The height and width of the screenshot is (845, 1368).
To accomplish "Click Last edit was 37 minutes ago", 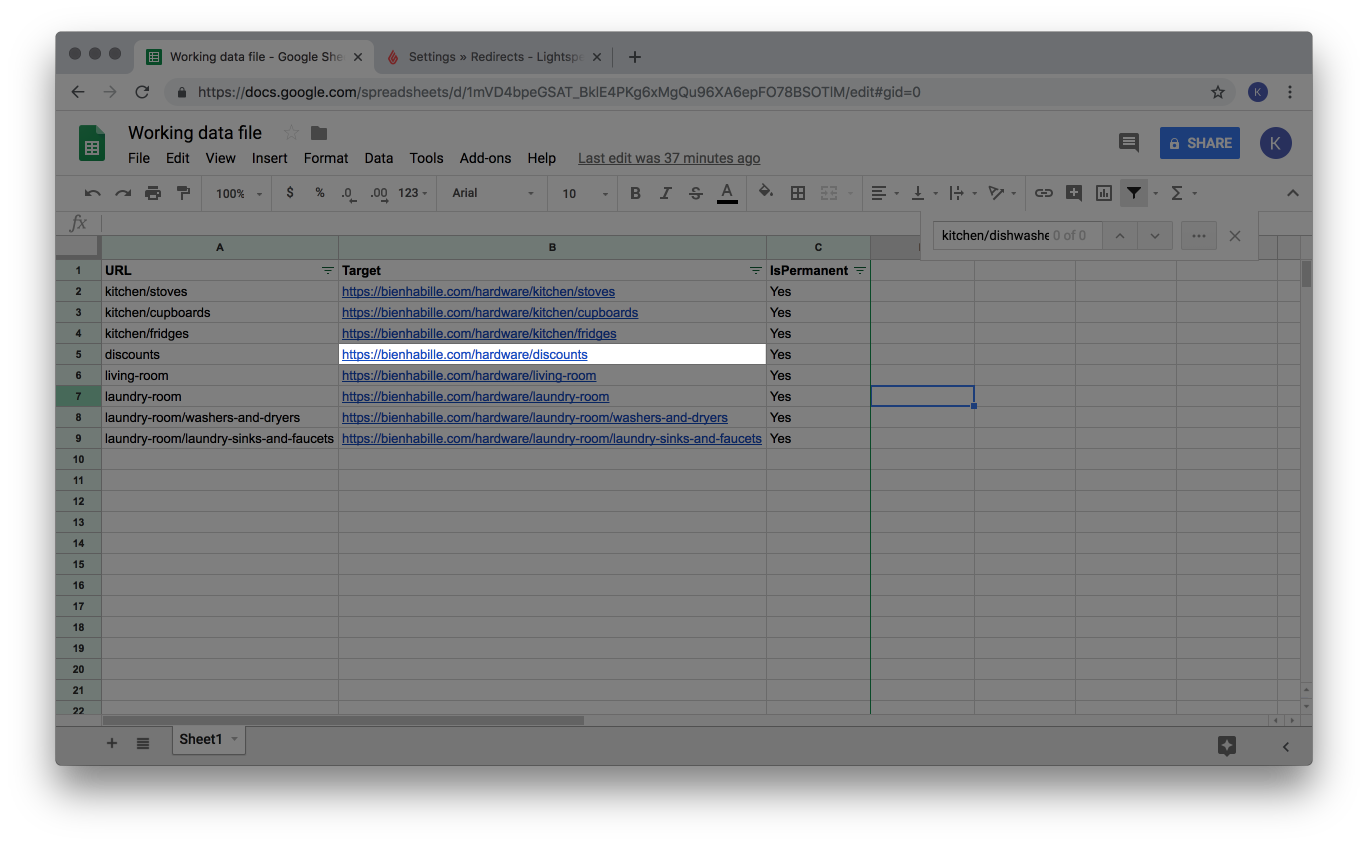I will 669,158.
